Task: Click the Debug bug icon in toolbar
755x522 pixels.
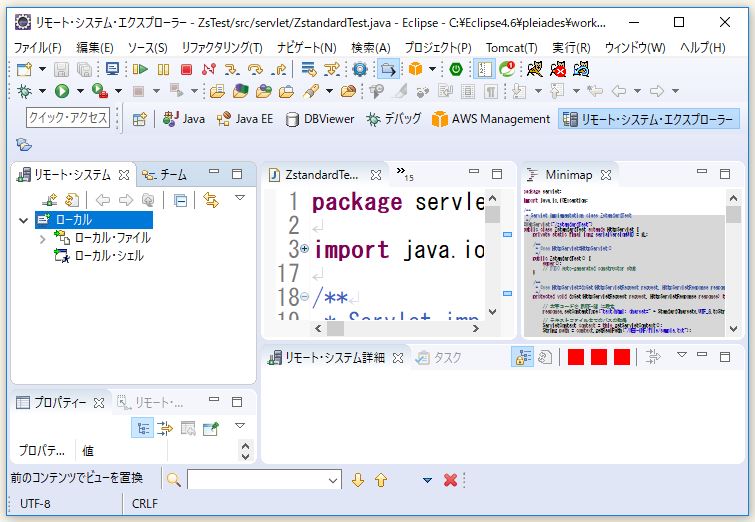Action: [x=24, y=91]
